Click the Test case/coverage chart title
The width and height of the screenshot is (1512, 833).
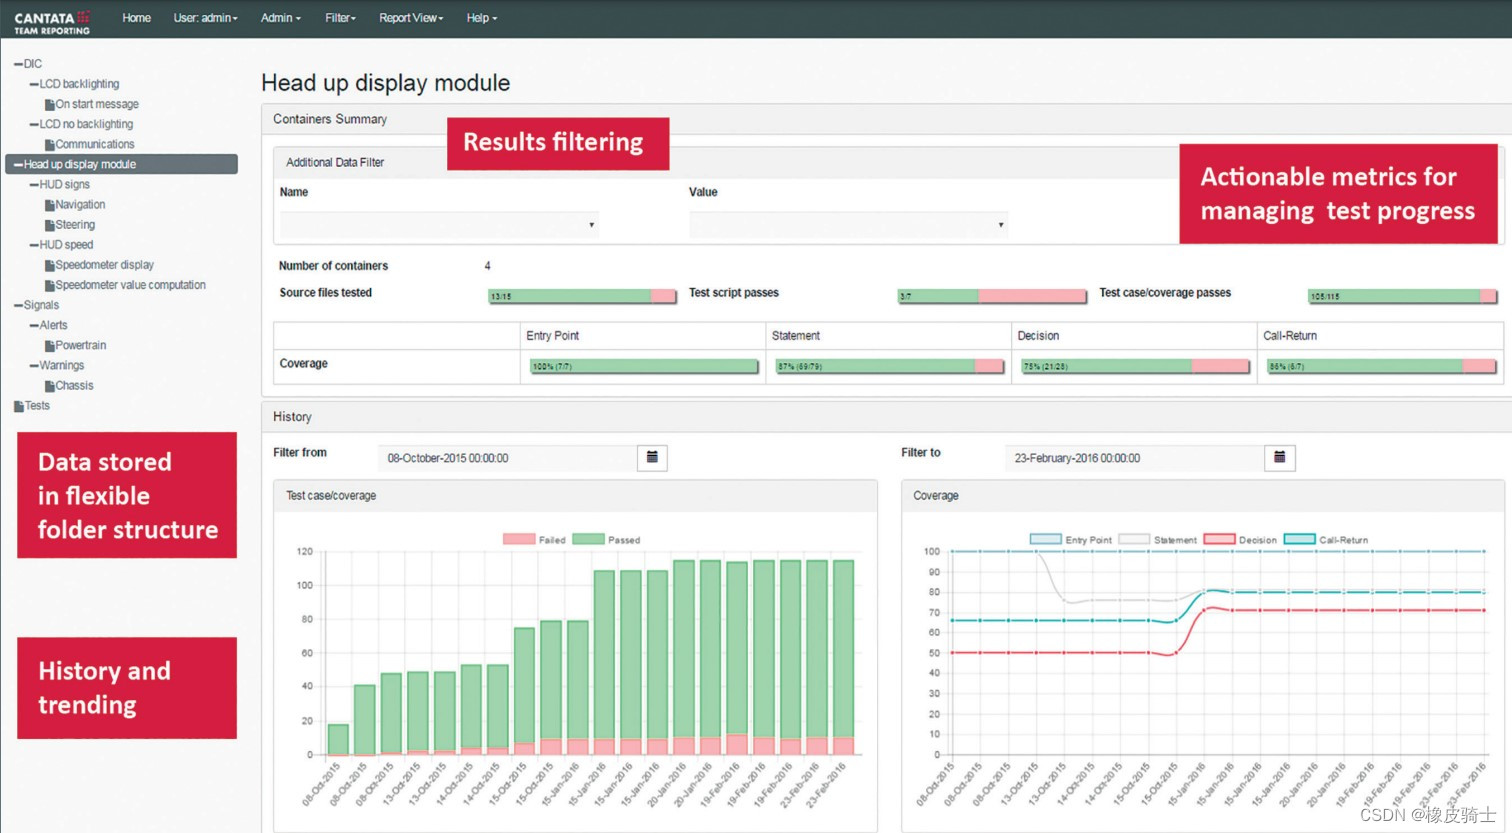coord(331,496)
